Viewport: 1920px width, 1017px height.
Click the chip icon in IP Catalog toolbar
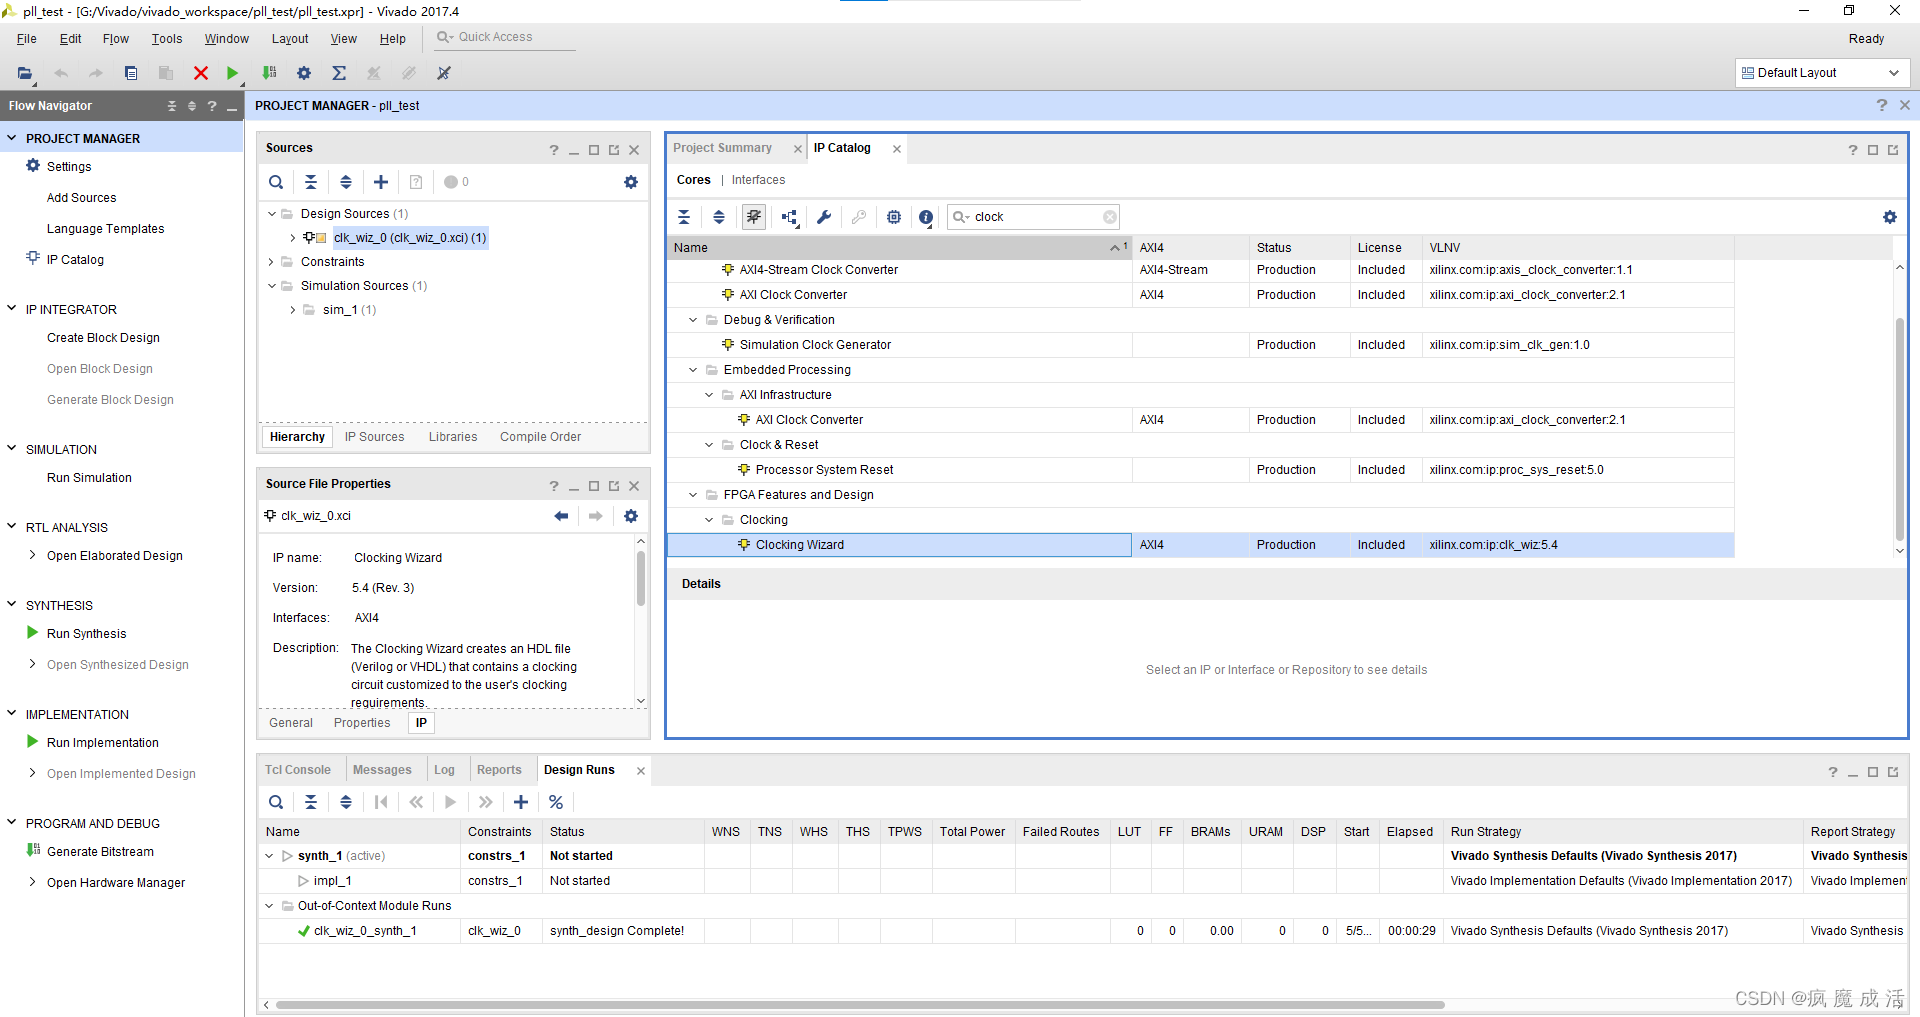[x=894, y=217]
